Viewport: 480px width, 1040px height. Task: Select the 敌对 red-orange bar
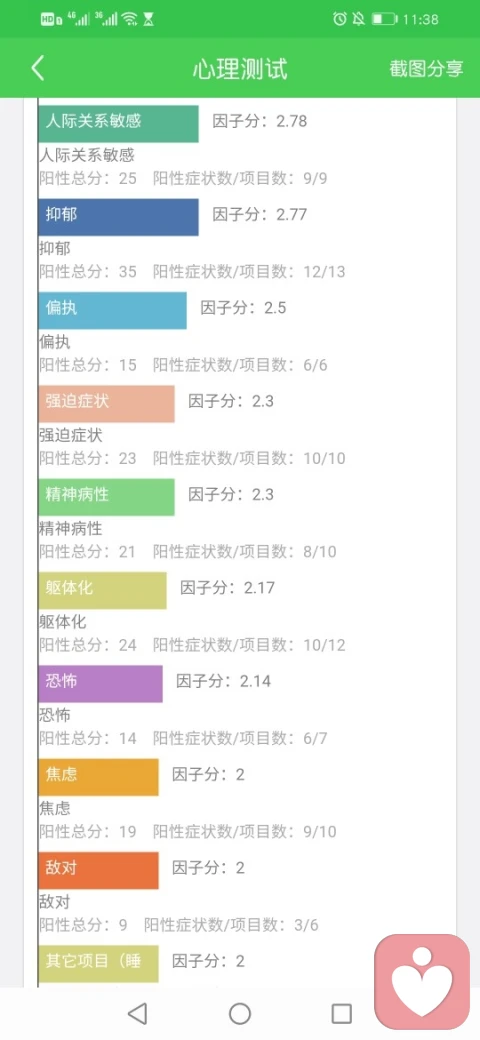point(98,870)
